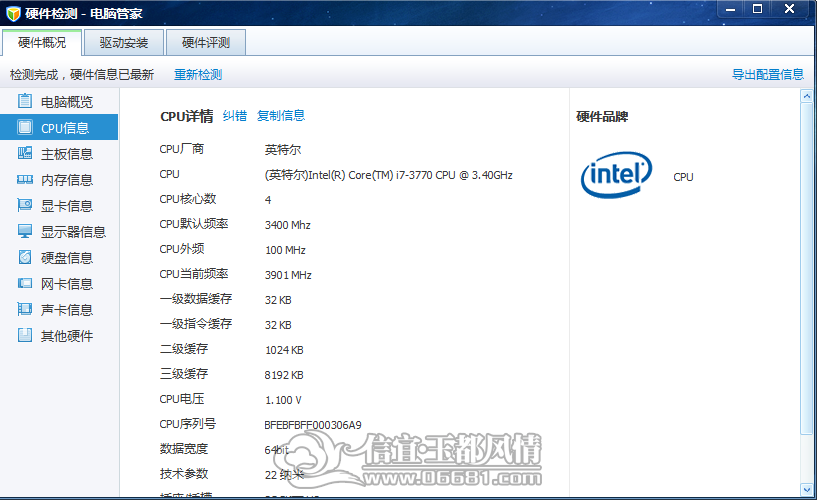
Task: Click the 3400 Mhz default frequency value
Action: pyautogui.click(x=288, y=225)
